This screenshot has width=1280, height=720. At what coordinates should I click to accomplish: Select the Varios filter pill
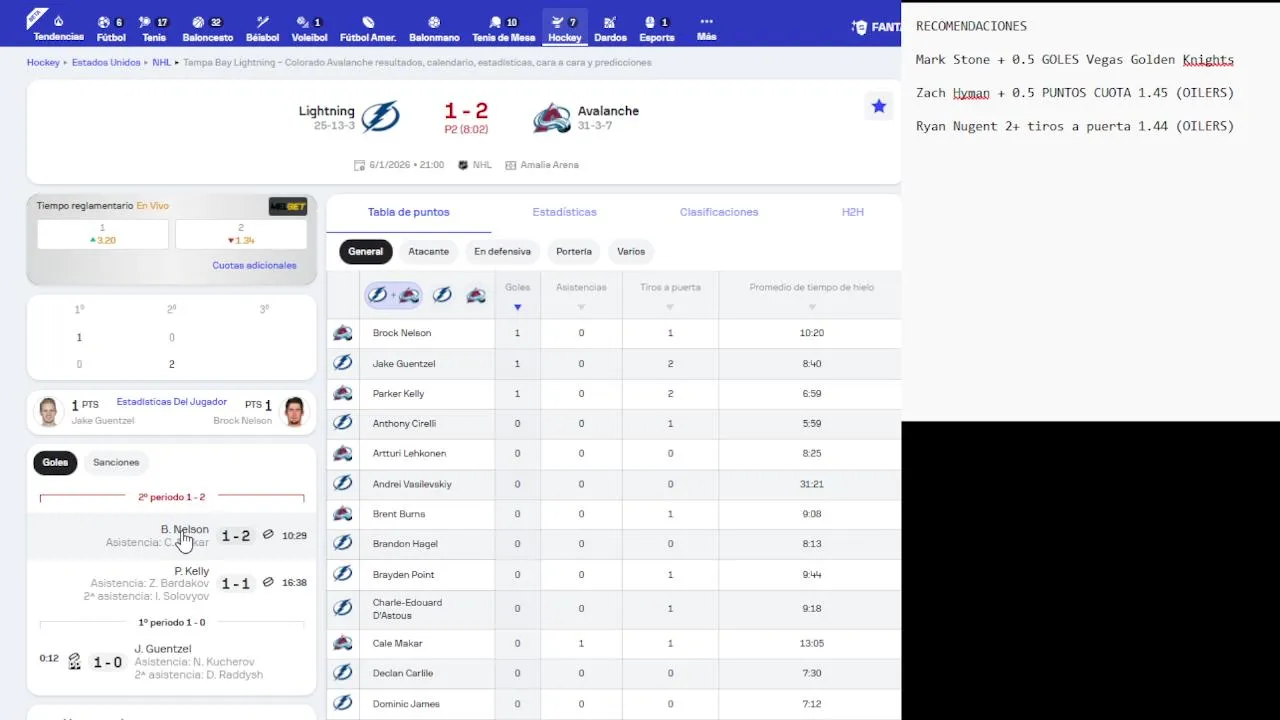coord(631,252)
